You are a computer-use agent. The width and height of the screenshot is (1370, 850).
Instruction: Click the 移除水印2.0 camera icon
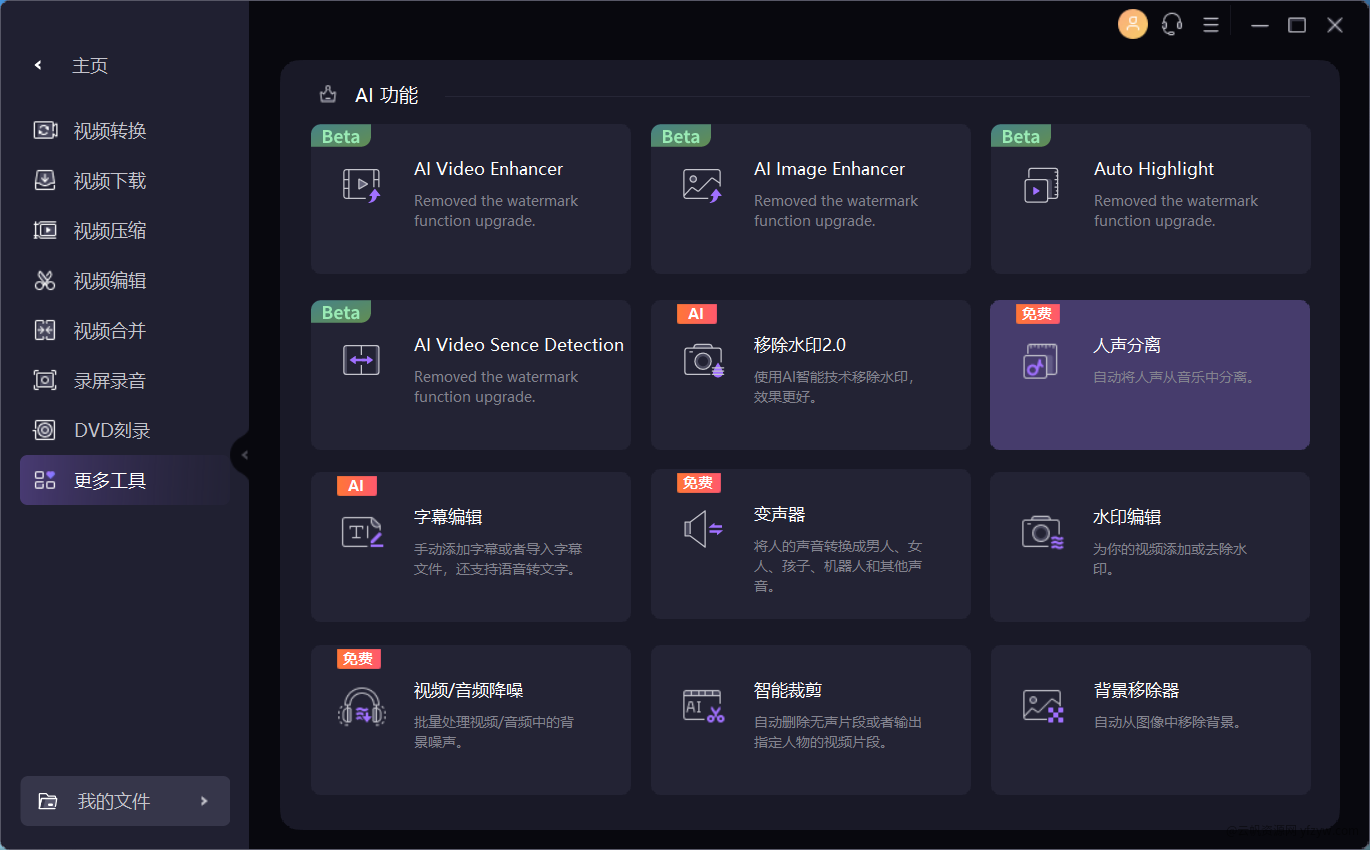pos(703,360)
